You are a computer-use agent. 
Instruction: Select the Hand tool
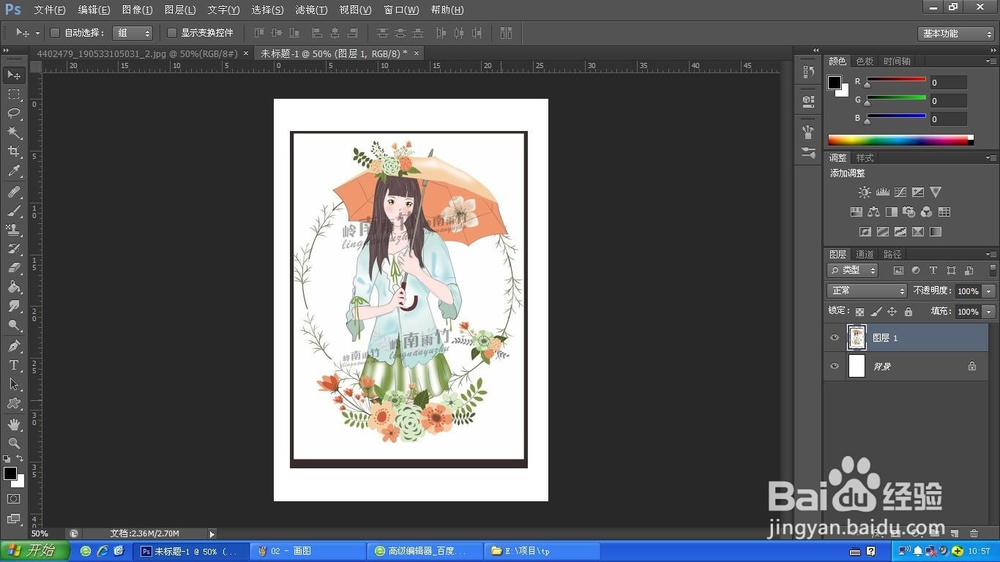[14, 424]
